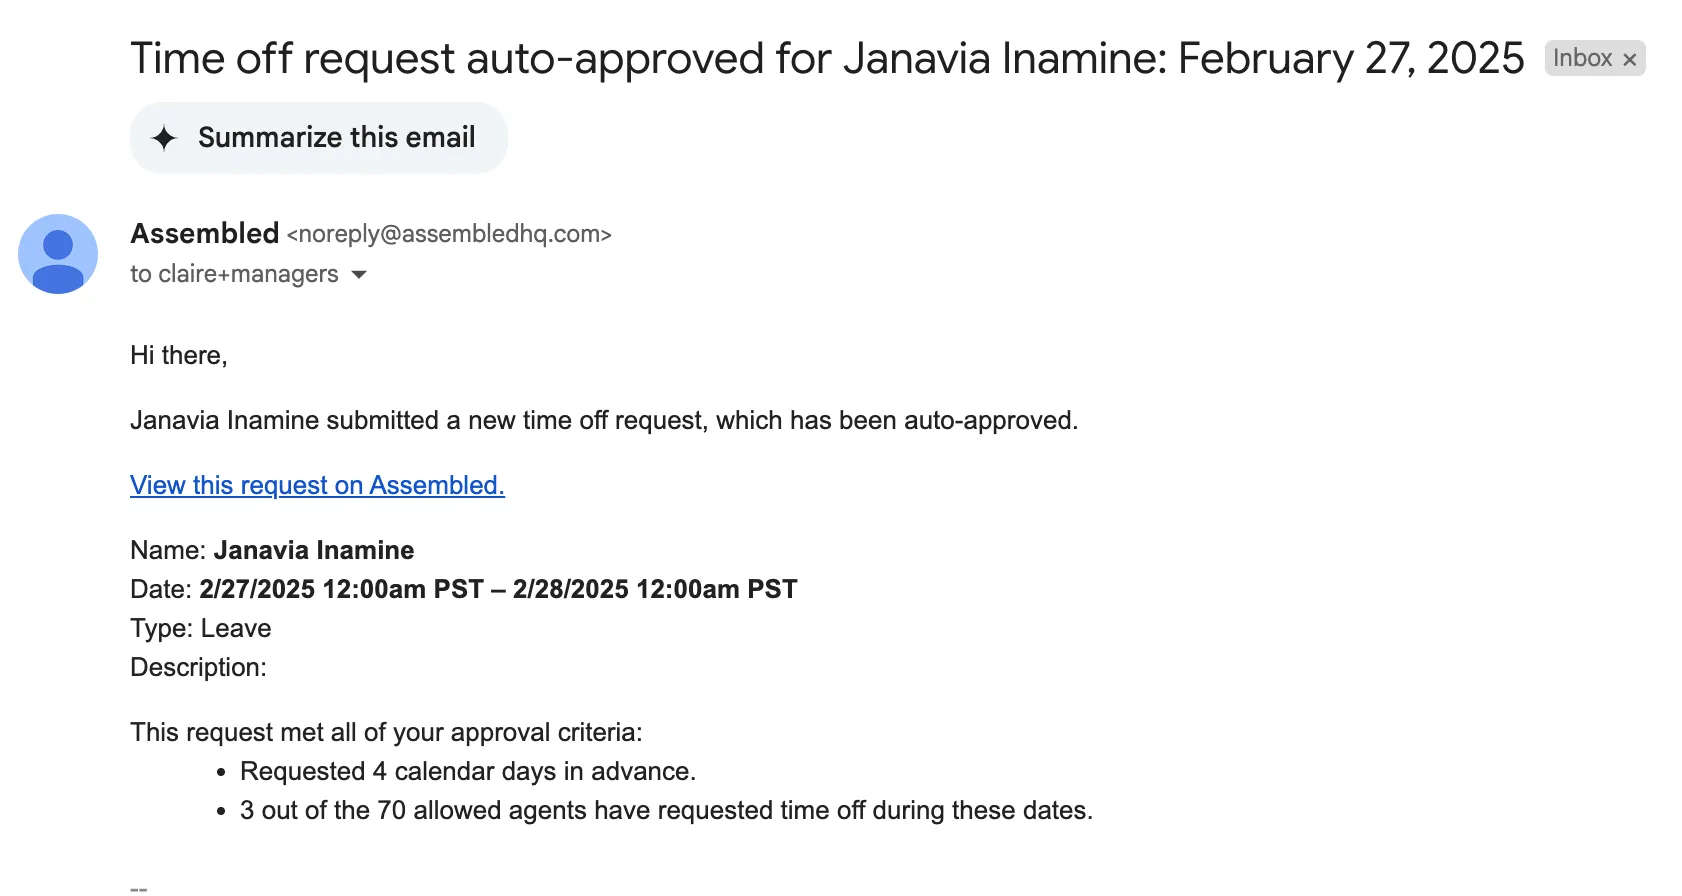Click the email subject heading
Viewport: 1682px width, 896px height.
tap(827, 59)
